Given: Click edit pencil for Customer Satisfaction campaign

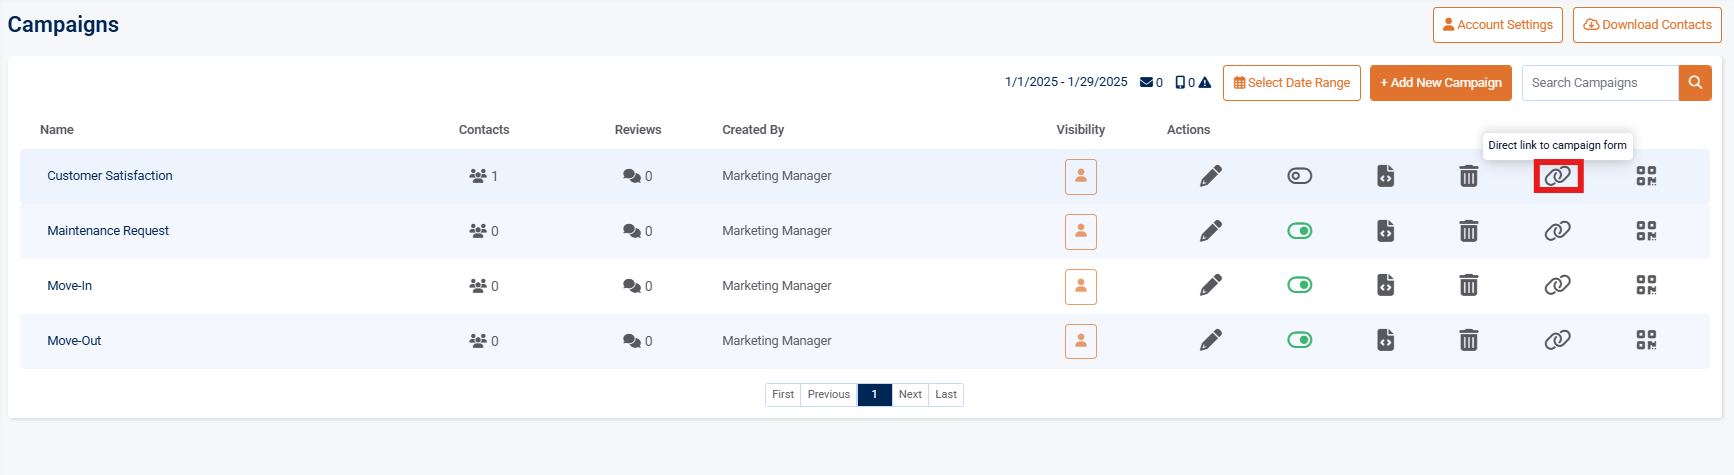Looking at the screenshot, I should [x=1210, y=176].
